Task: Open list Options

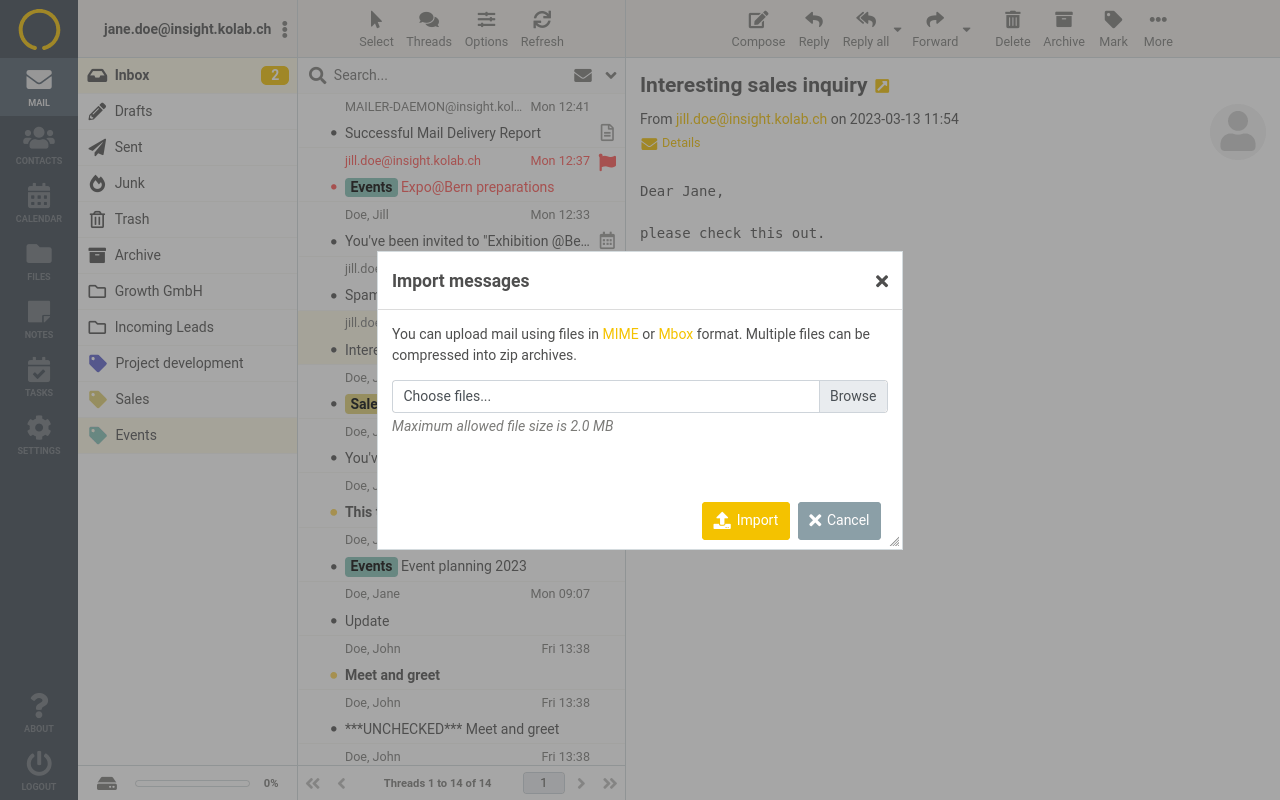Action: click(x=486, y=29)
